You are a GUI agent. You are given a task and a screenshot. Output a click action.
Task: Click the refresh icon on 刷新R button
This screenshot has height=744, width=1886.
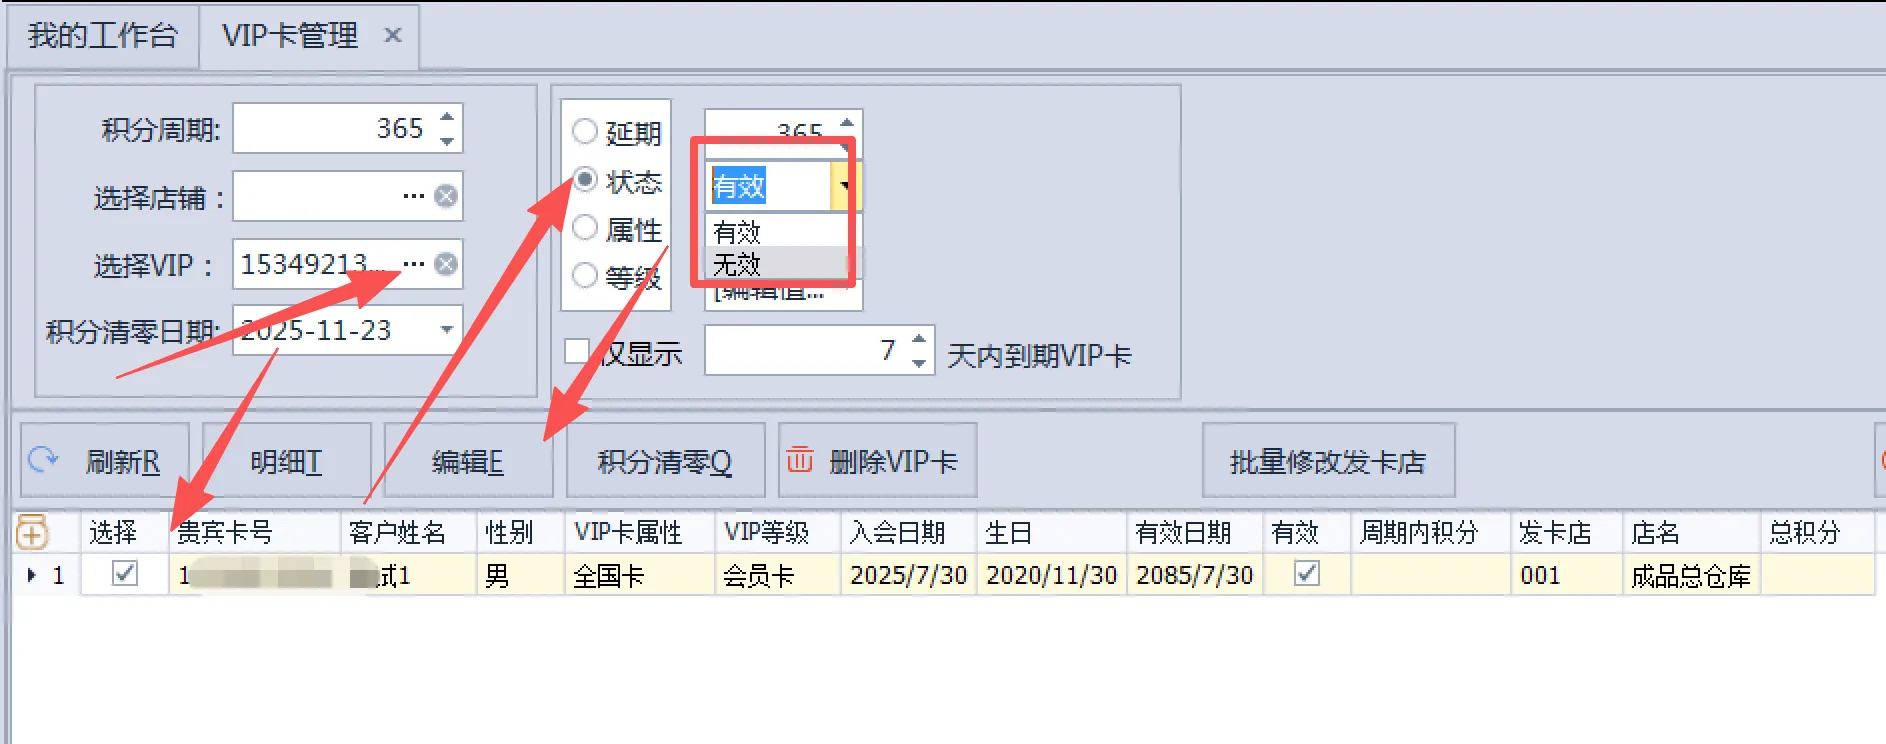coord(43,460)
